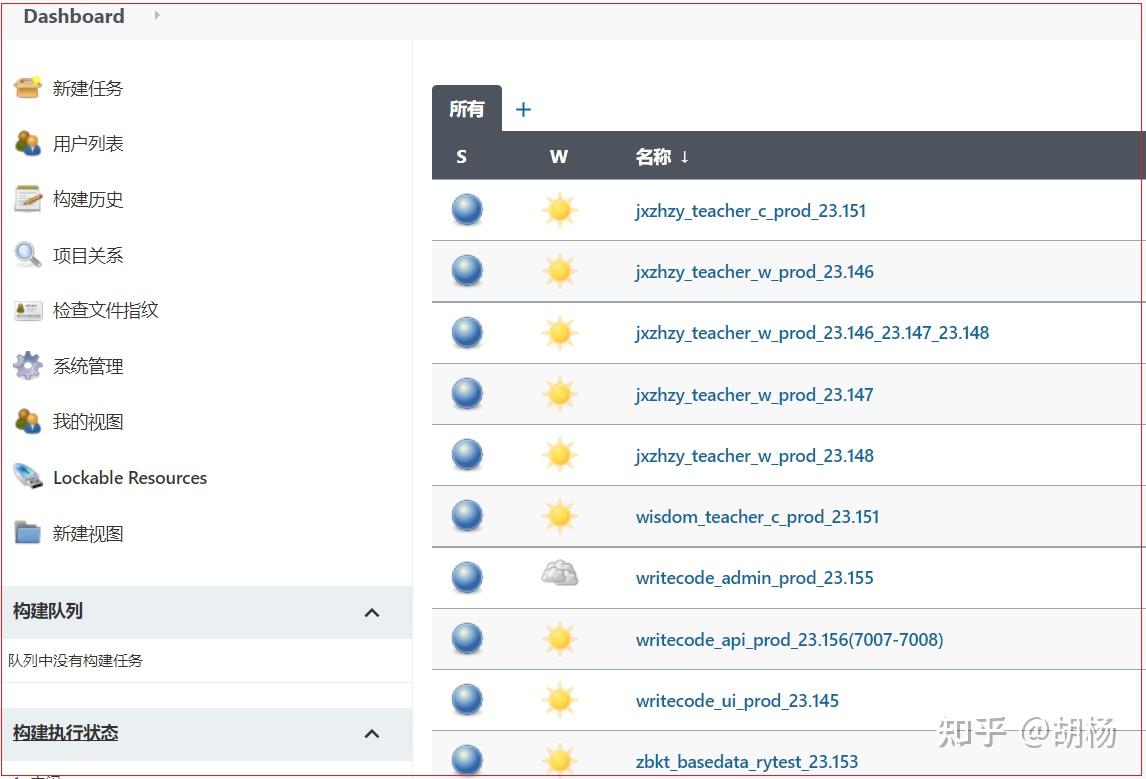Click sunny weather icon for writecode_api_prod_23.156
This screenshot has height=779, width=1146.
tap(560, 639)
